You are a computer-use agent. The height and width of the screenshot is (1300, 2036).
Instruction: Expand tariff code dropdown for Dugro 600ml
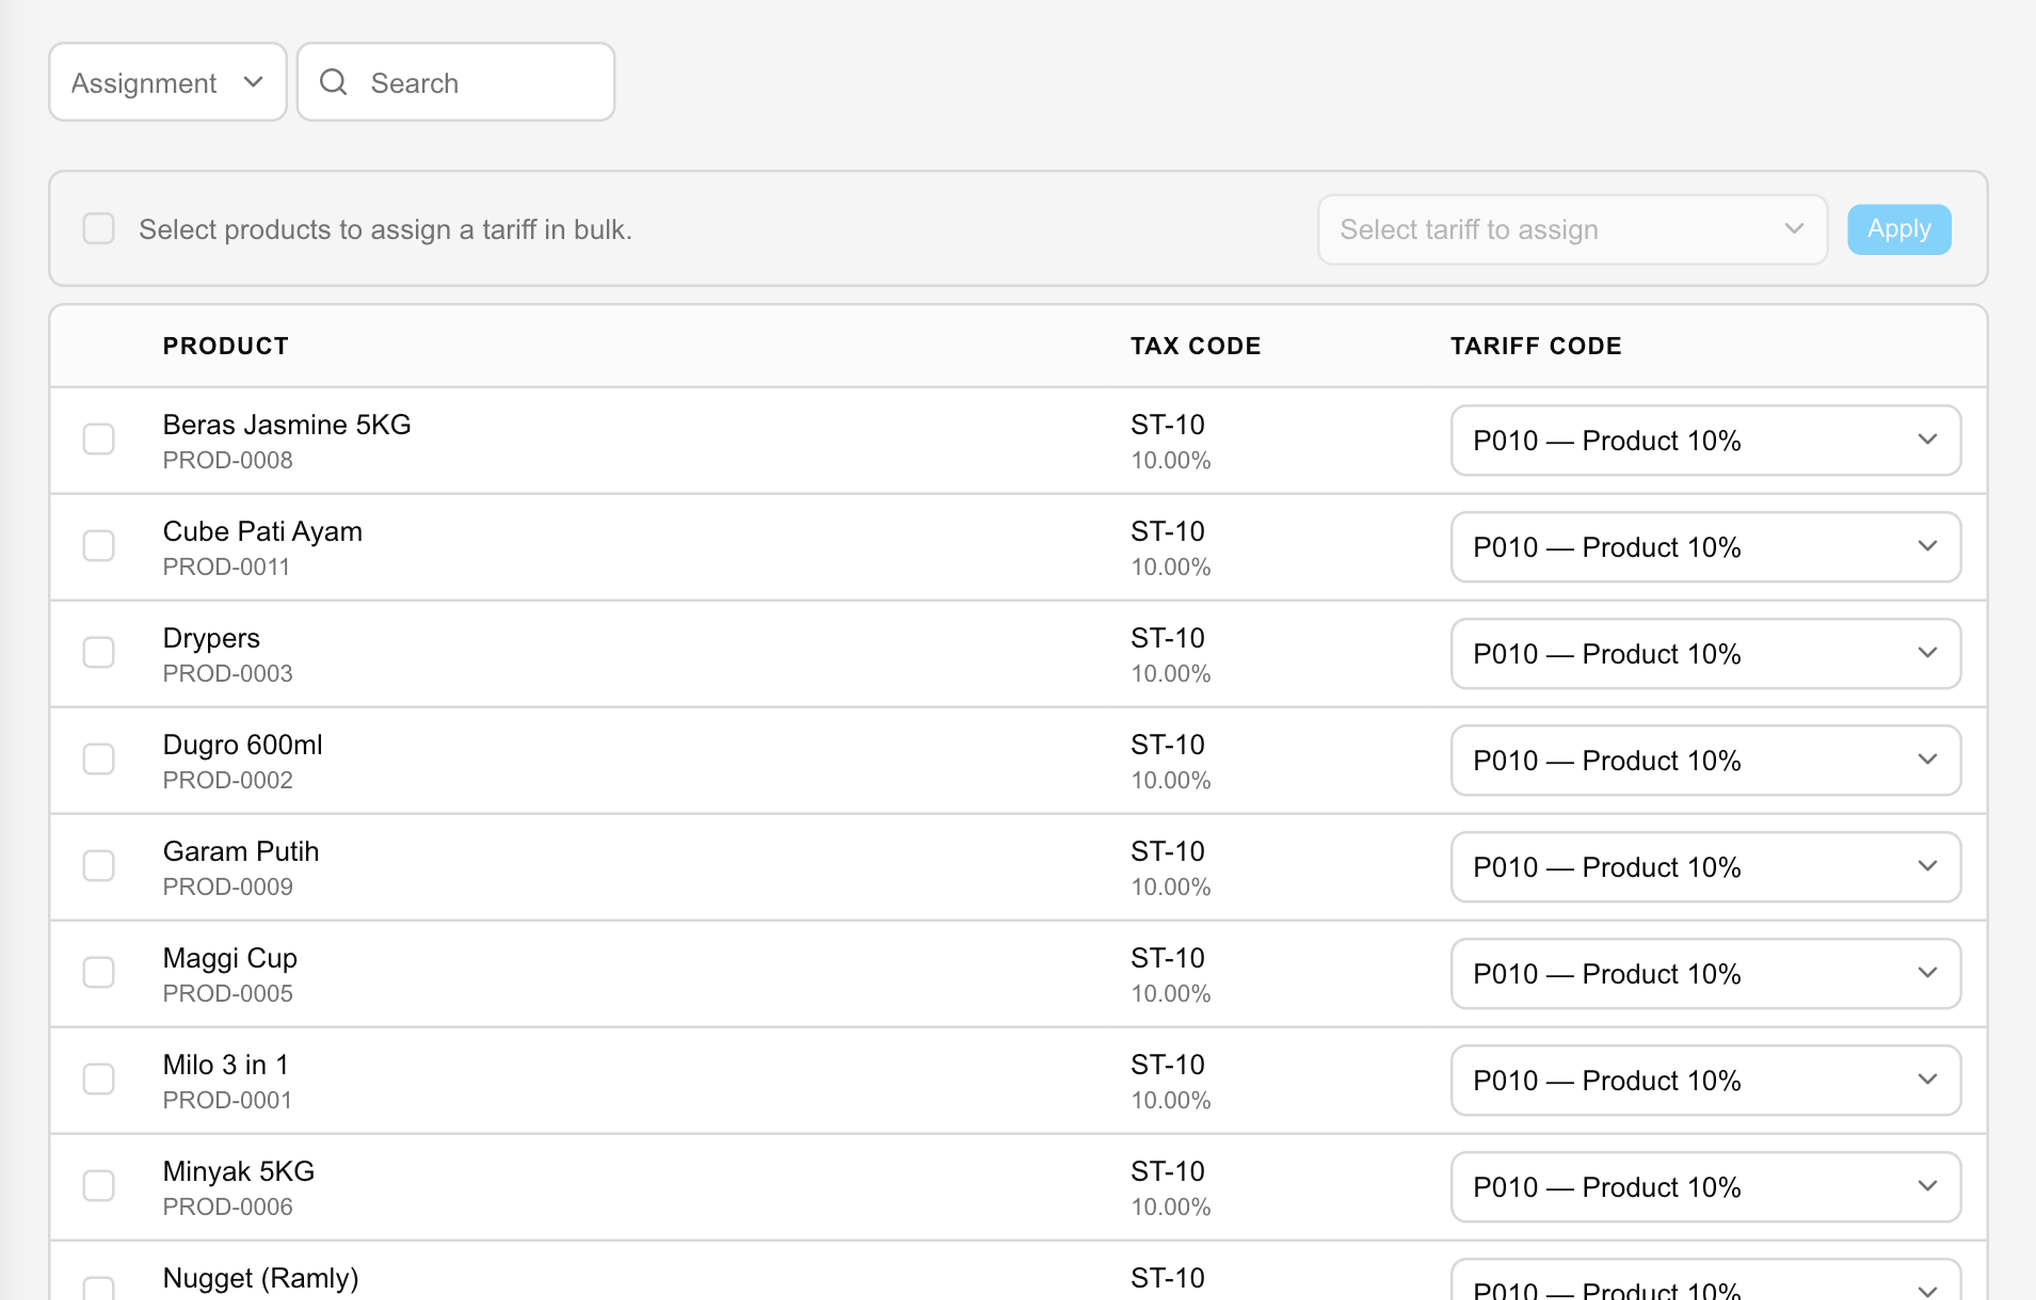pyautogui.click(x=1705, y=760)
